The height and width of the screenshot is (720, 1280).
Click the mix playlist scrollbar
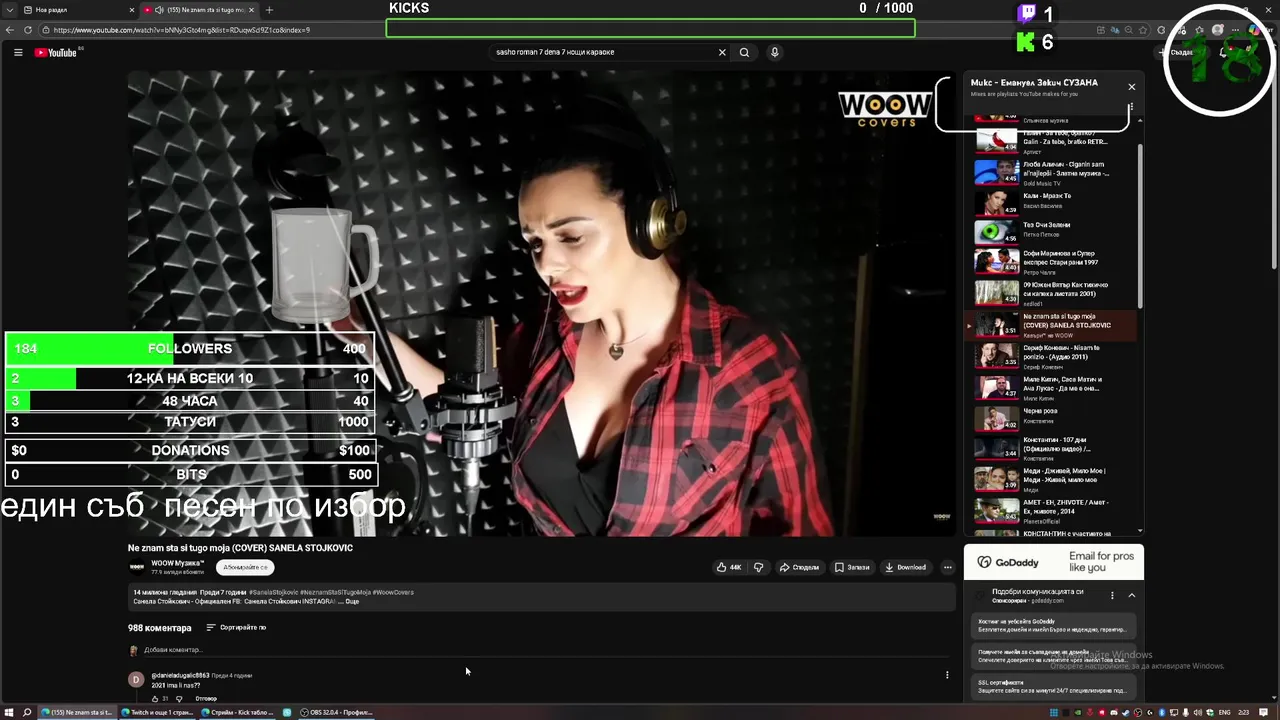pos(1140,225)
